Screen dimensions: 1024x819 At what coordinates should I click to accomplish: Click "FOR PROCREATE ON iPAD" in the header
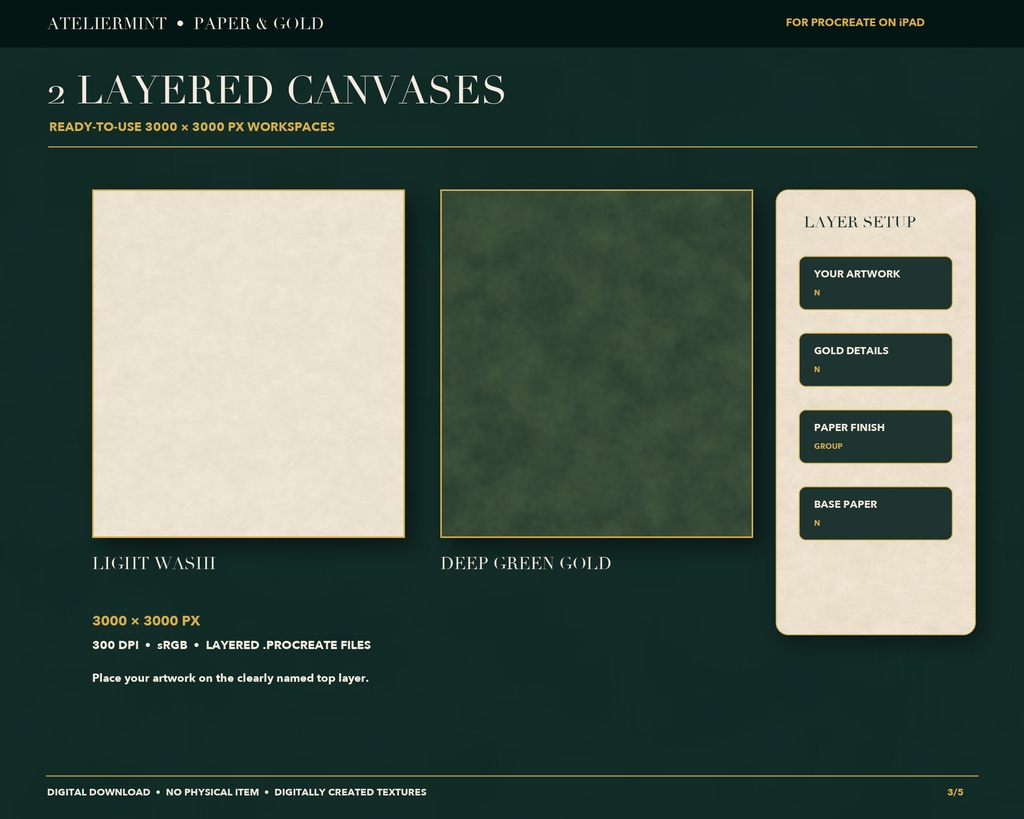tap(855, 22)
